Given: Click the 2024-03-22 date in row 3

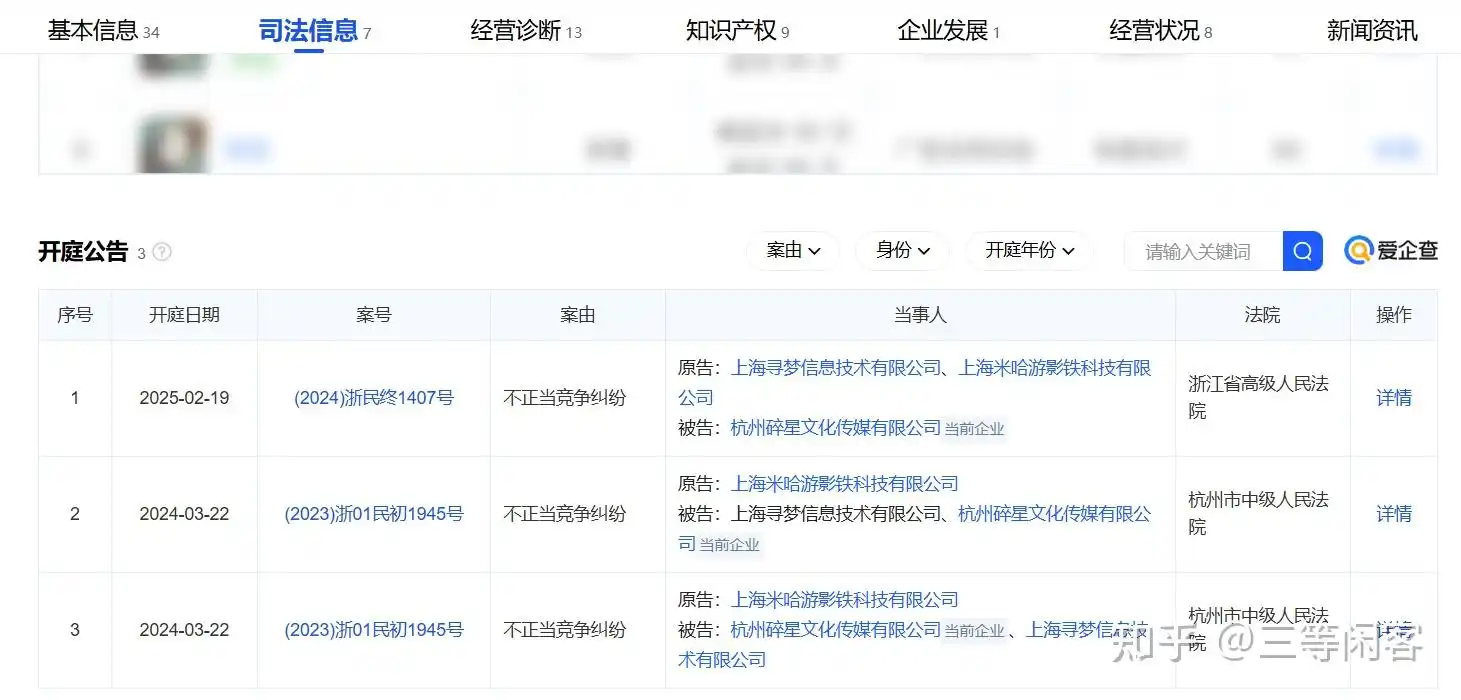Looking at the screenshot, I should [184, 630].
